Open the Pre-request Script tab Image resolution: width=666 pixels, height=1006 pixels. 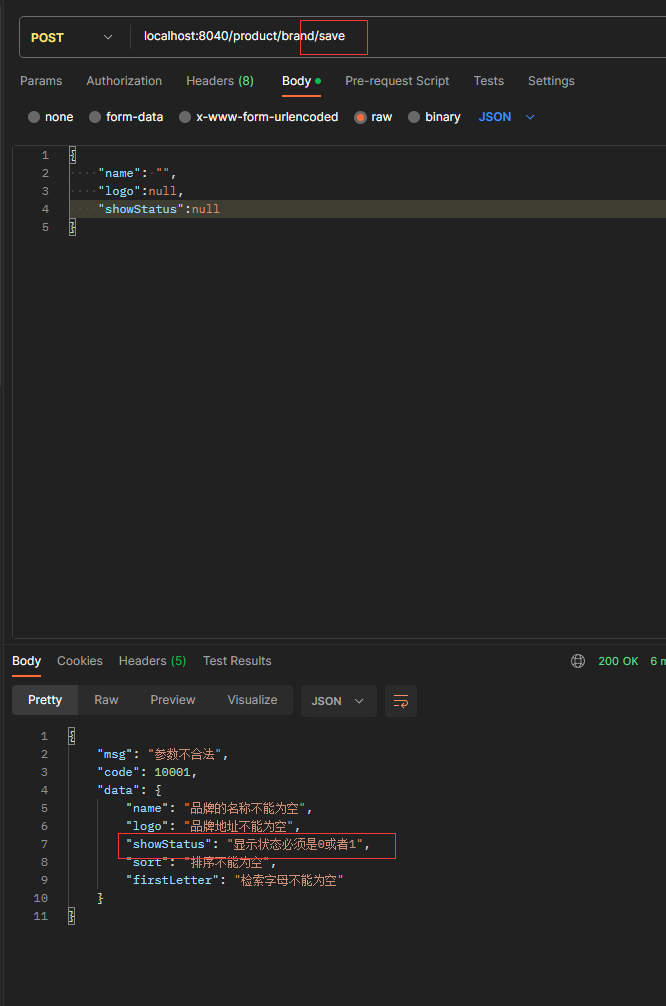(x=397, y=81)
